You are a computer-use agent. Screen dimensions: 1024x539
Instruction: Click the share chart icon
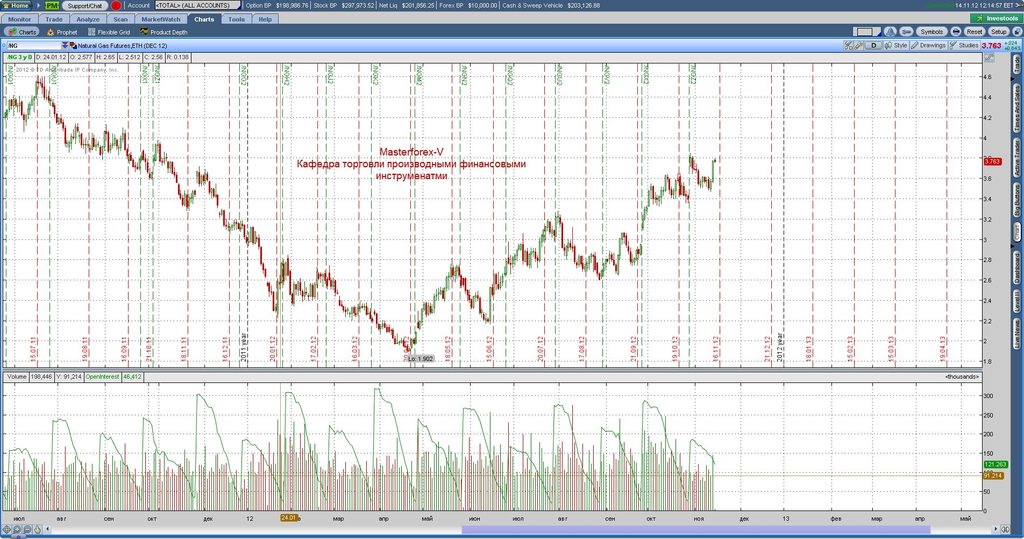click(x=906, y=31)
